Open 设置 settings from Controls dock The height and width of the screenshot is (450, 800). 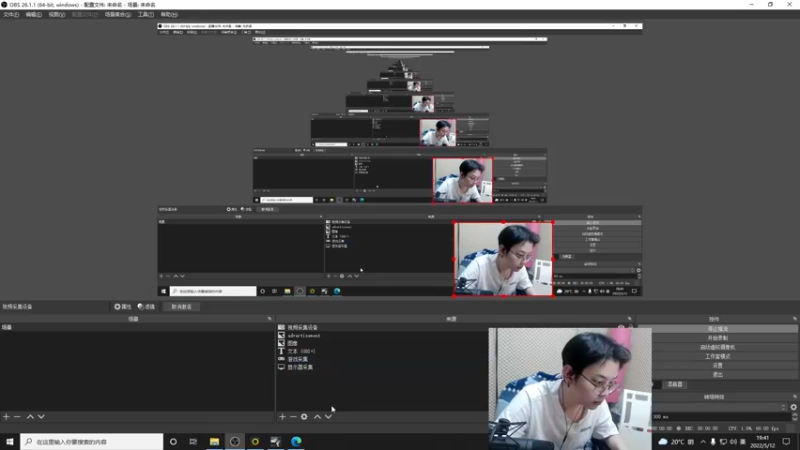click(718, 366)
